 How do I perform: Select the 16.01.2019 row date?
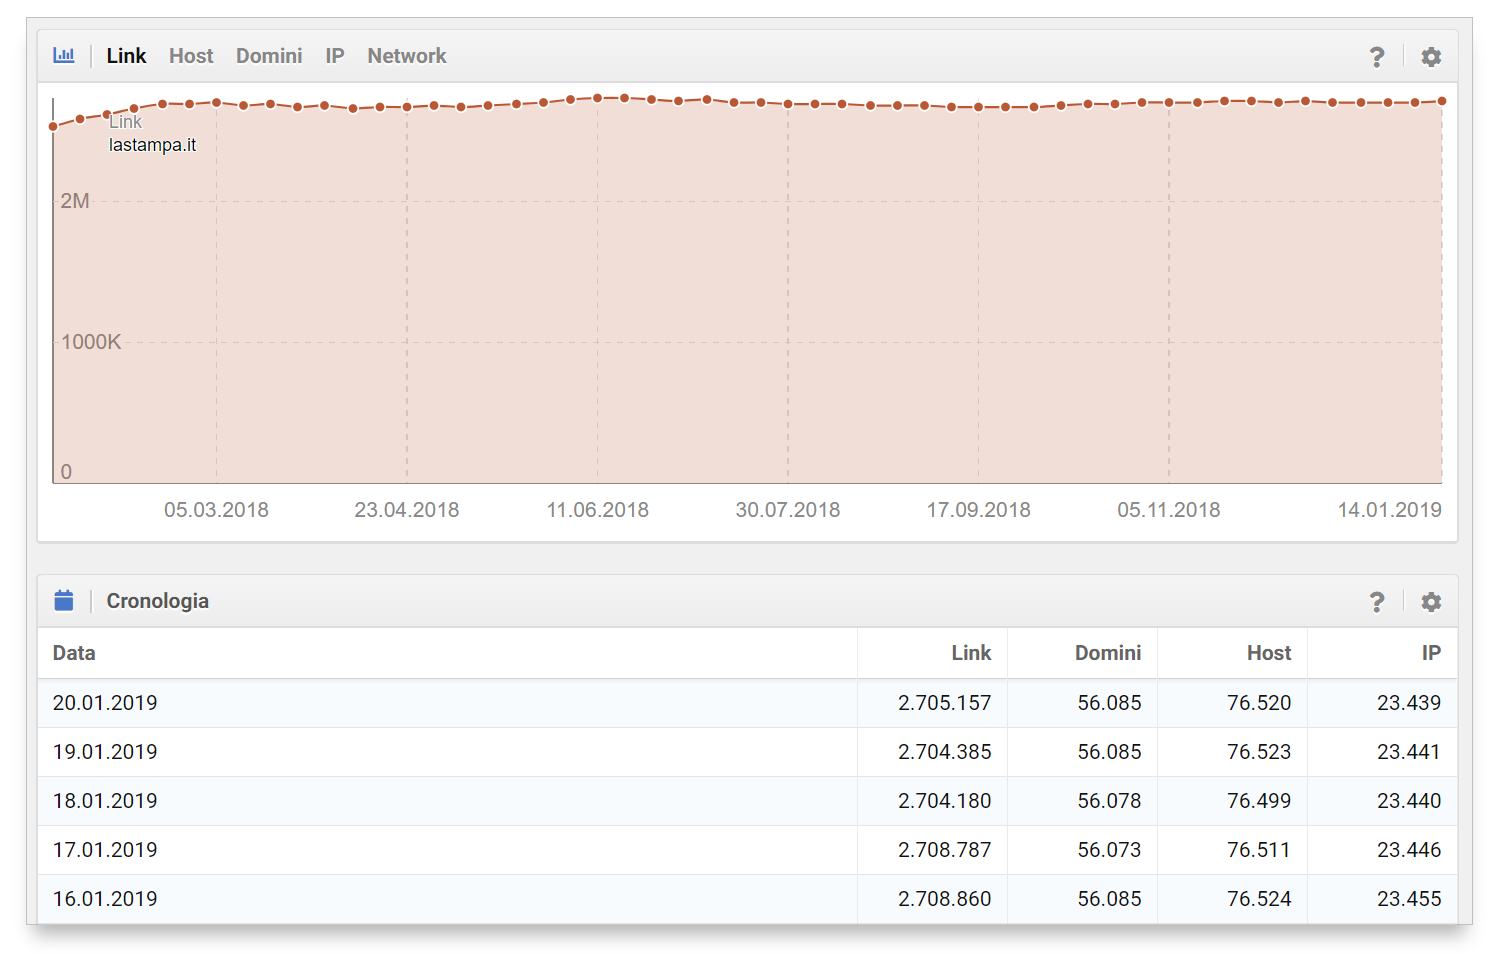pyautogui.click(x=105, y=899)
